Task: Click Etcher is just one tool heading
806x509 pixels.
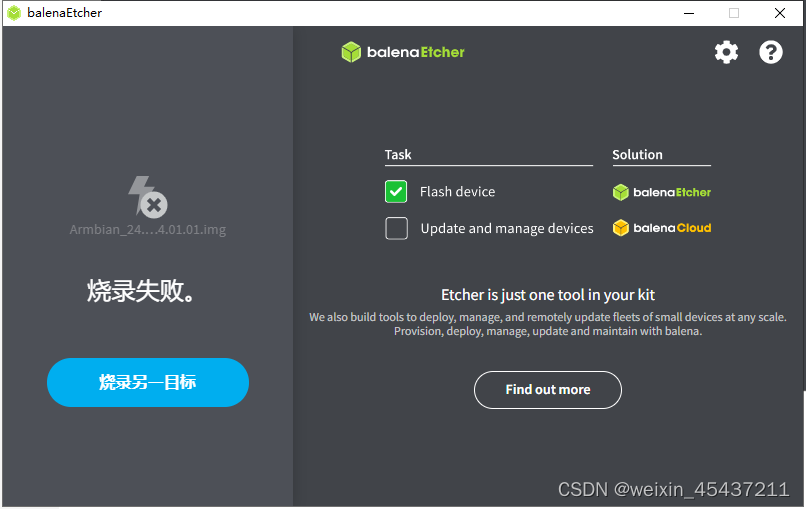Action: click(x=547, y=295)
